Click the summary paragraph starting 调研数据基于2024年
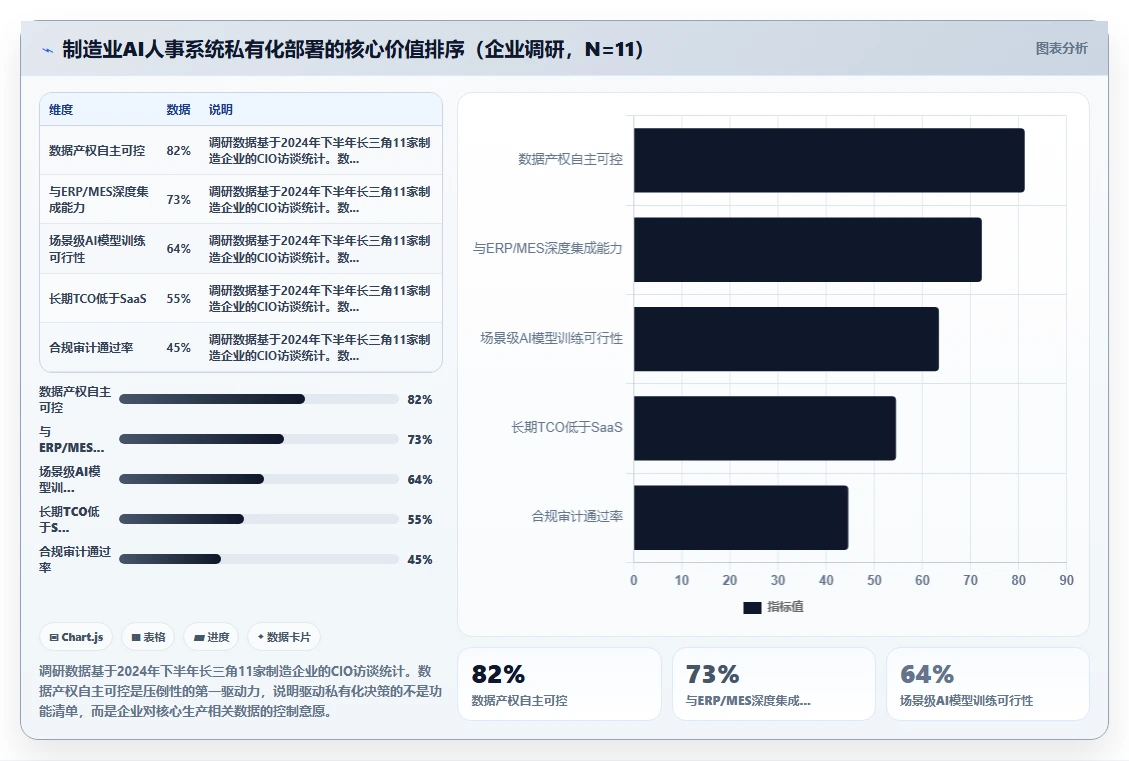Viewport: 1129px width, 761px height. (240, 691)
